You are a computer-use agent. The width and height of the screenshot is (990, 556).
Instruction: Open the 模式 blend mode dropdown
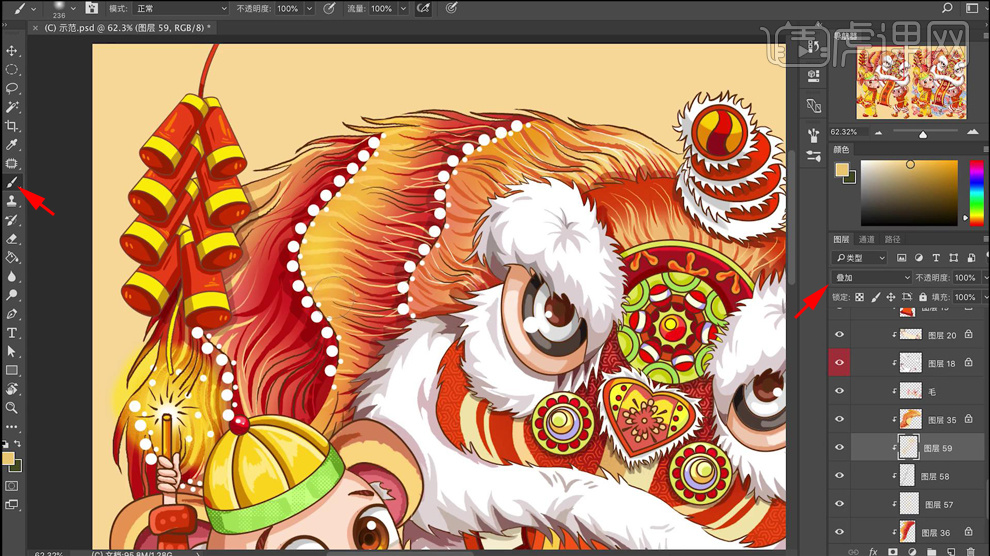[181, 8]
